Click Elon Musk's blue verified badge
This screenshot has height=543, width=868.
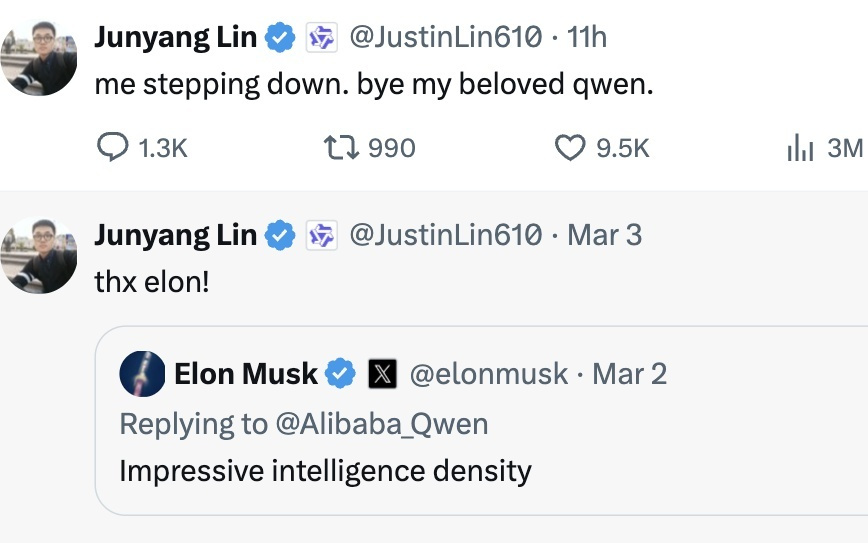click(340, 375)
